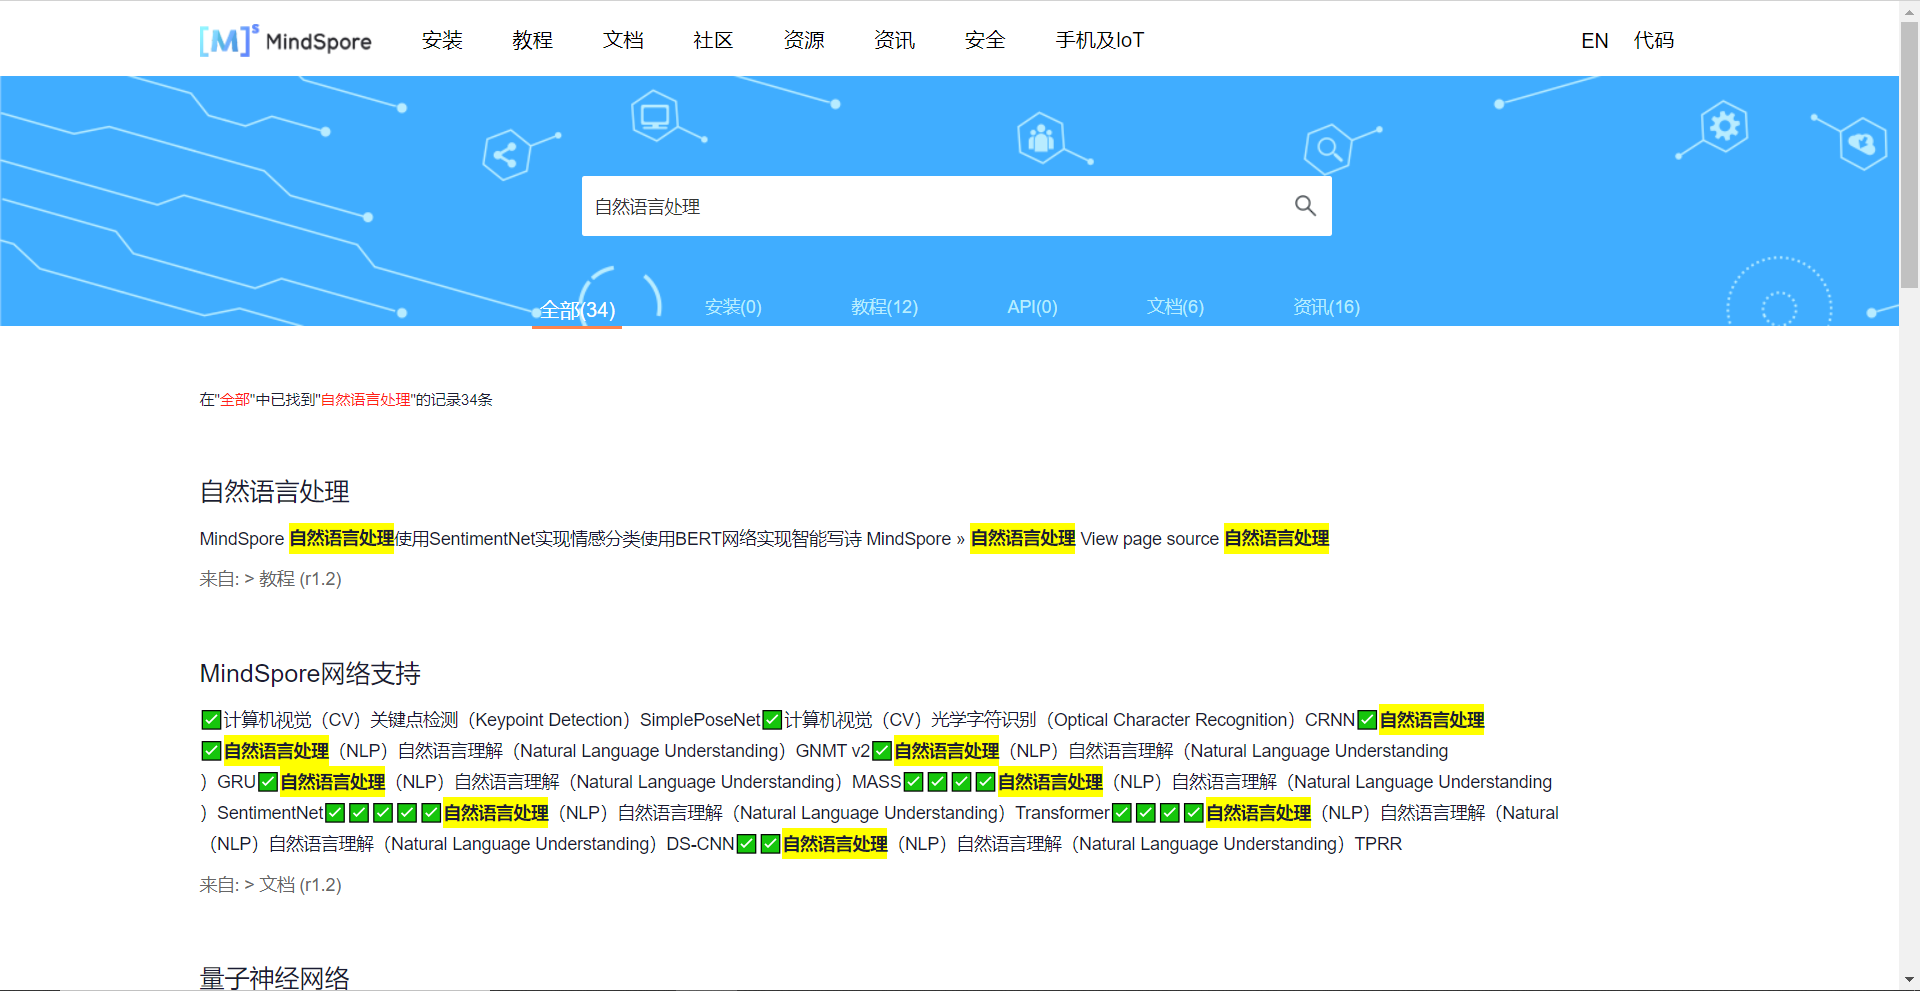Select the 安装(0) results tab
The height and width of the screenshot is (991, 1920).
point(733,307)
